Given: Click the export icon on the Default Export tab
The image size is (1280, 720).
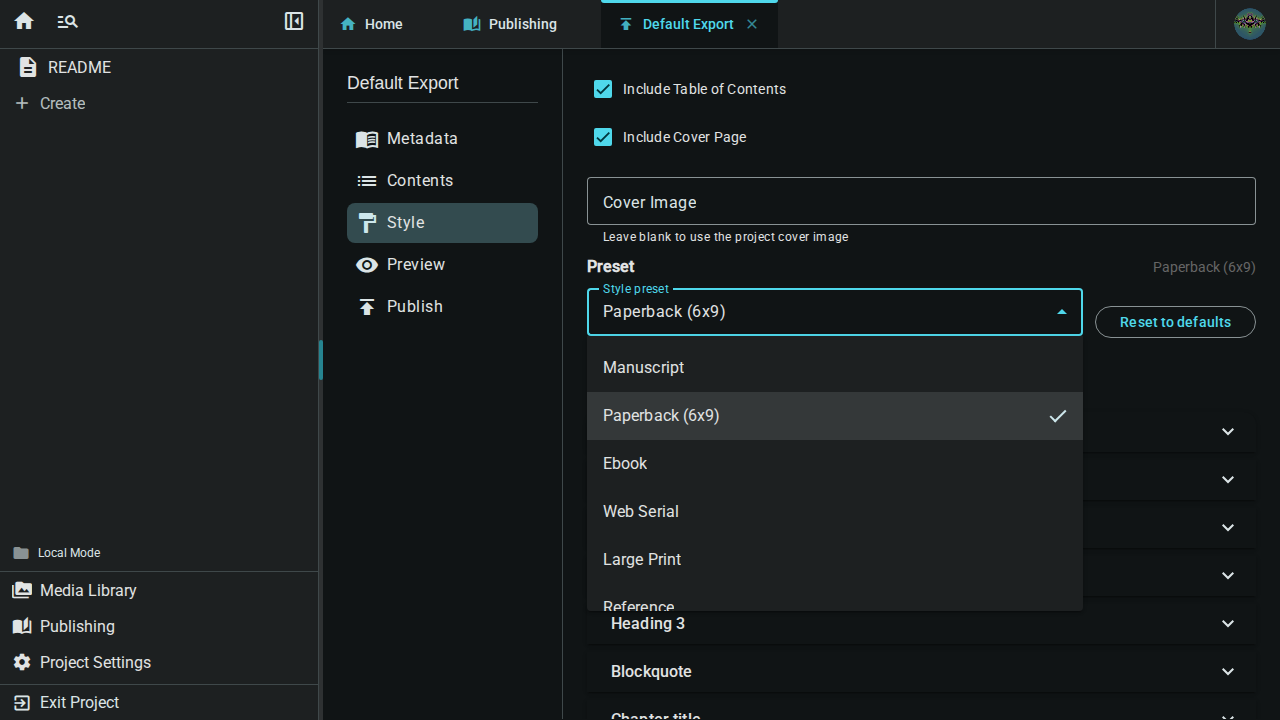Looking at the screenshot, I should point(626,24).
